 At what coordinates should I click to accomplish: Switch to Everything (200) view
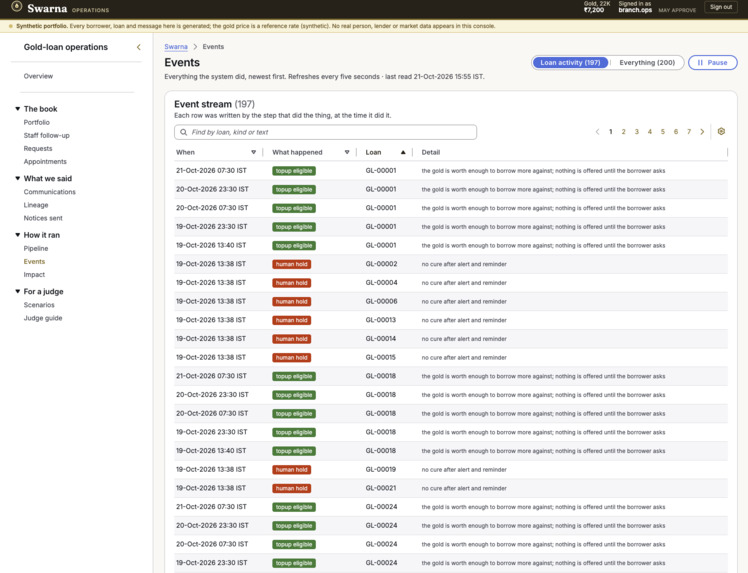pos(647,63)
